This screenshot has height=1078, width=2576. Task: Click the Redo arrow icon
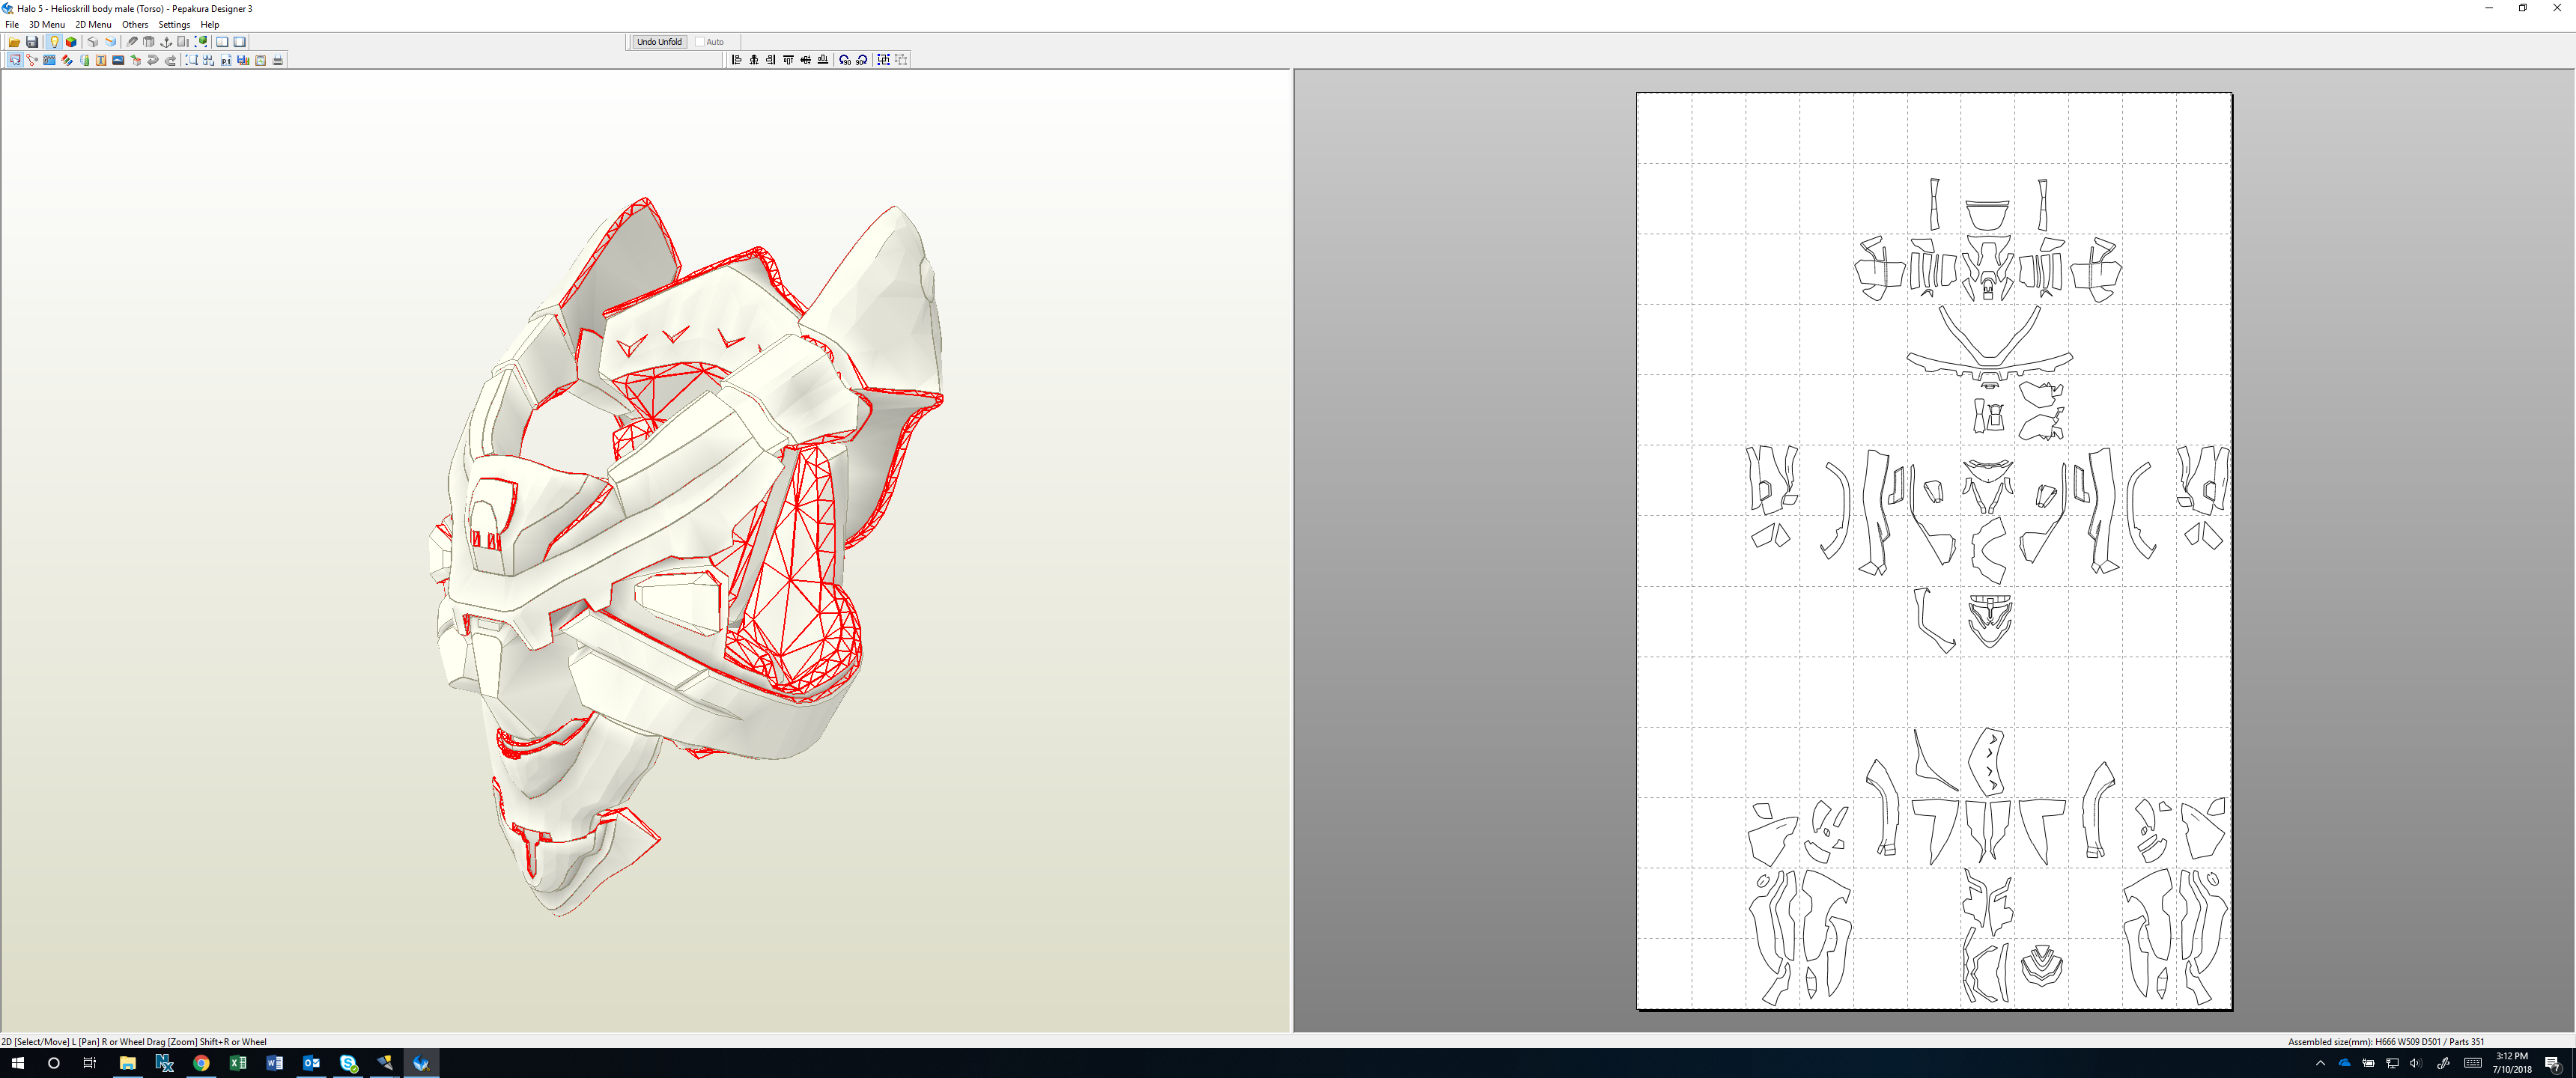(171, 60)
